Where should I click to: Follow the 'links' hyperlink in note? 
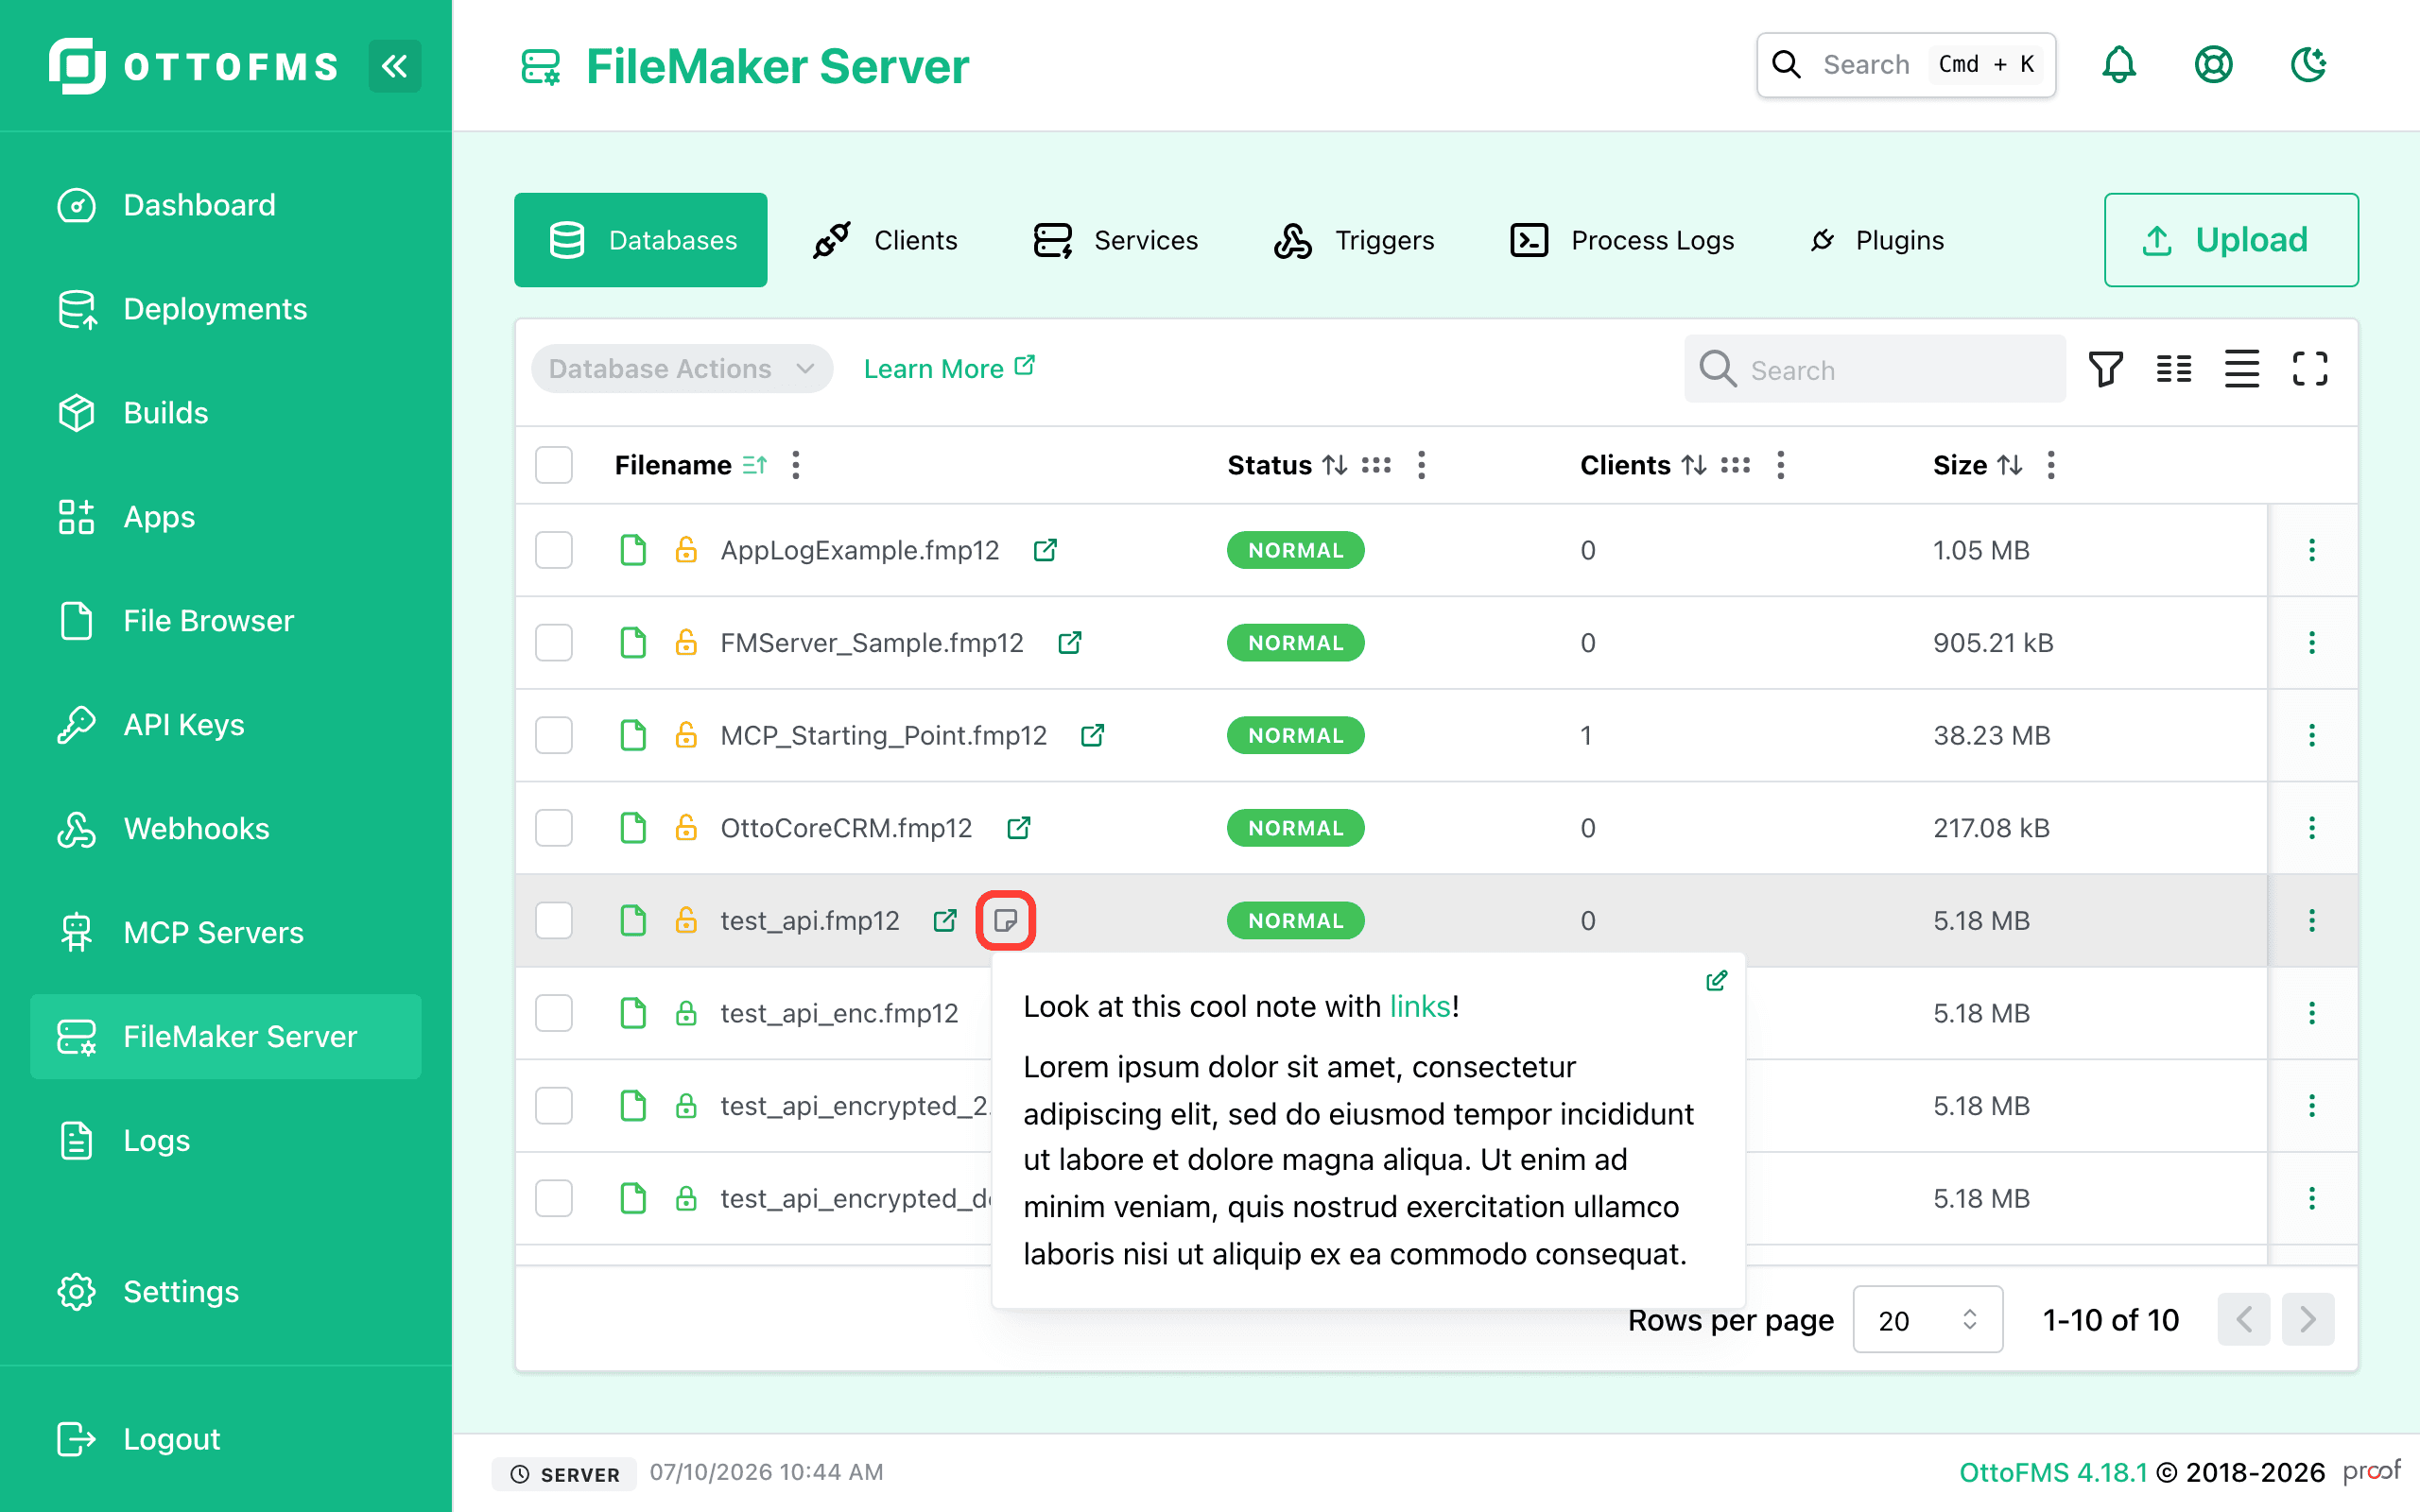[1420, 1006]
